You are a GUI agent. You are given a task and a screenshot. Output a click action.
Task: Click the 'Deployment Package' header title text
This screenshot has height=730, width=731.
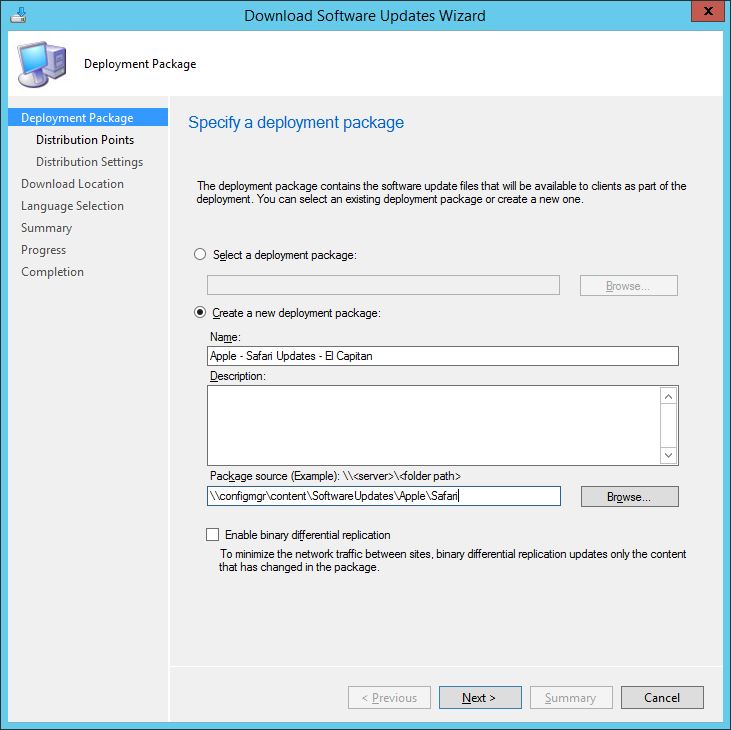pos(140,64)
